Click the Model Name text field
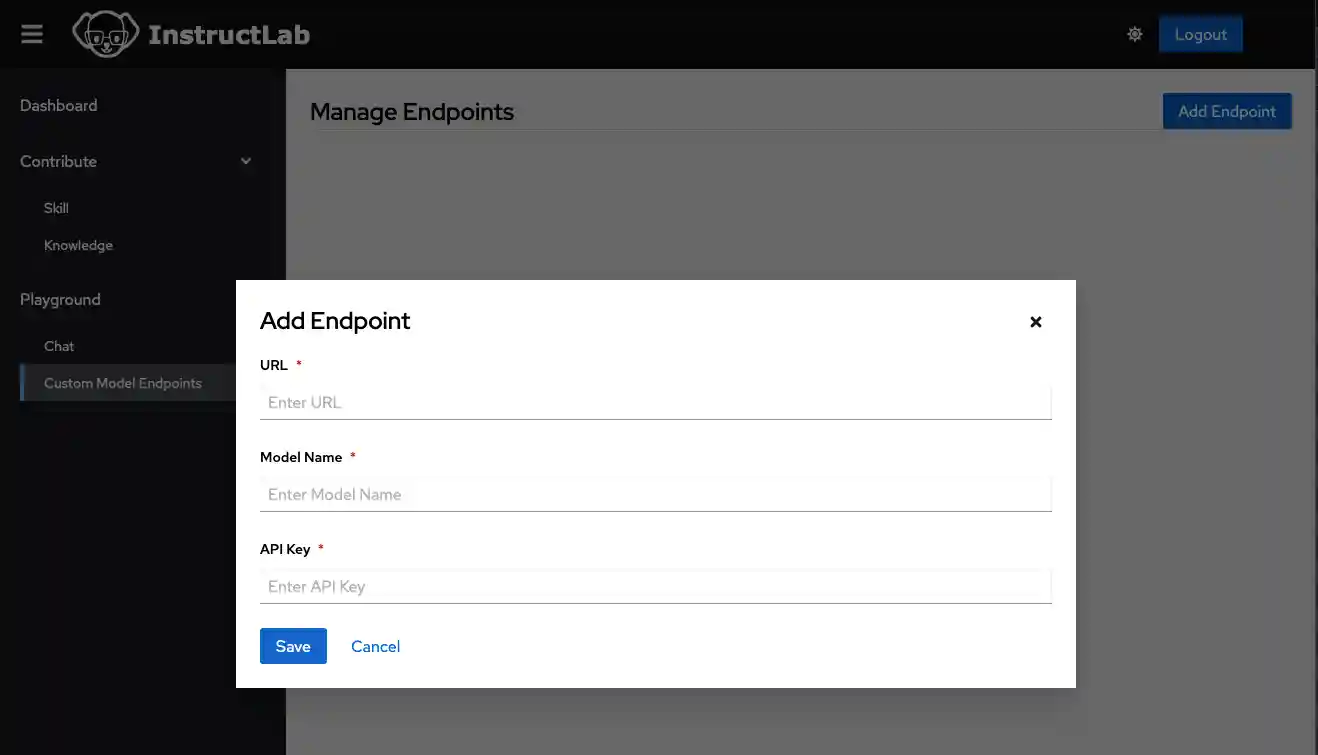 click(x=655, y=494)
